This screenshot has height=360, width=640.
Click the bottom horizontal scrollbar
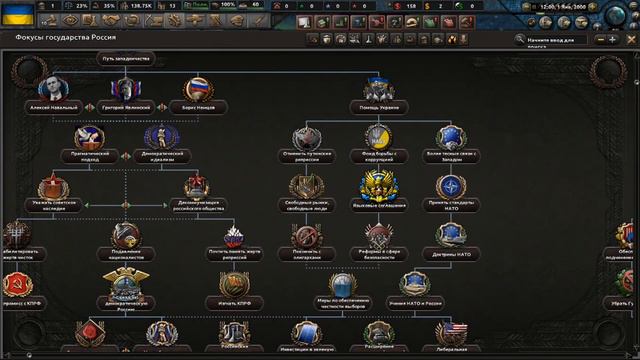(x=29, y=356)
